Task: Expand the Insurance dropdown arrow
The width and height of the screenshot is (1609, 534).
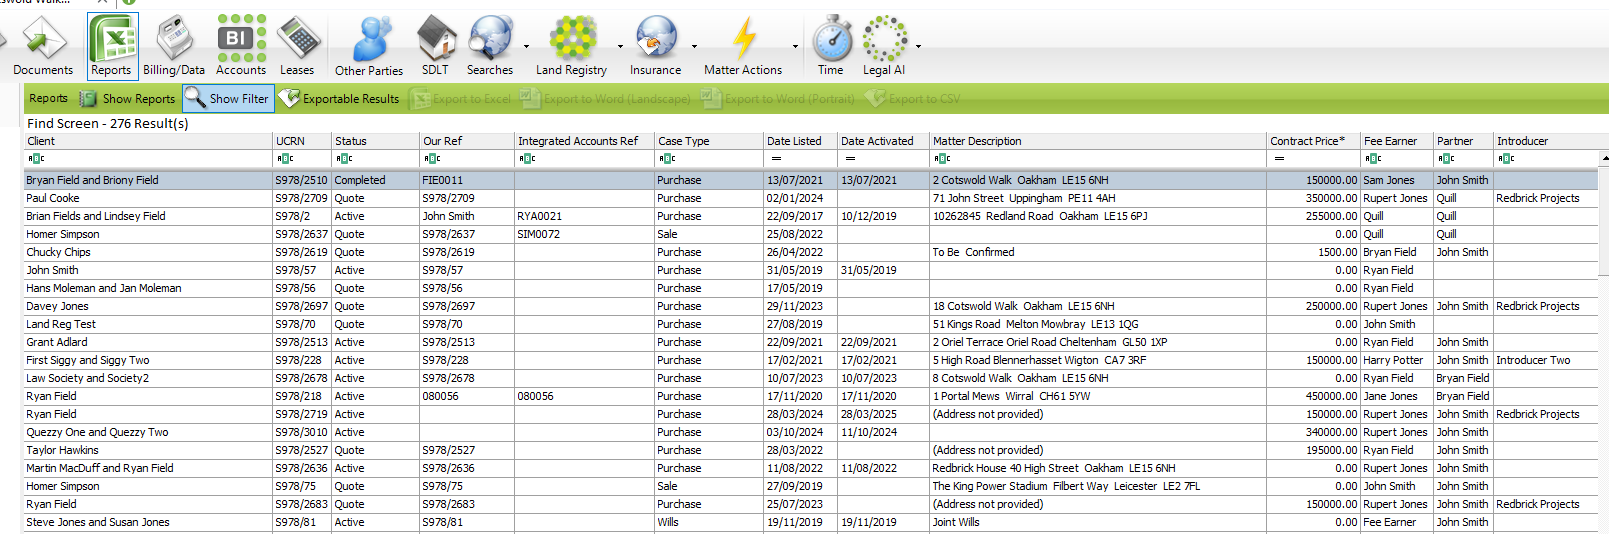Action: point(694,46)
